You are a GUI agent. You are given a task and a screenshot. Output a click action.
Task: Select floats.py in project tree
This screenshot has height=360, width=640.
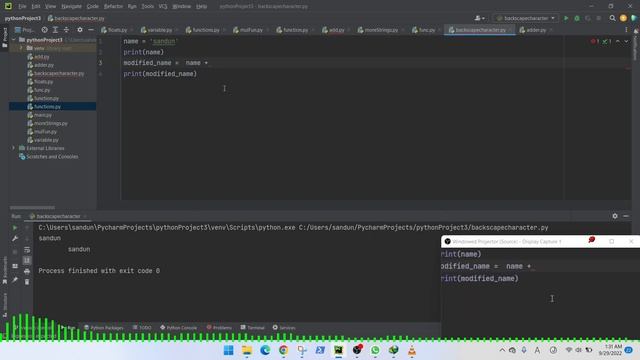click(43, 82)
